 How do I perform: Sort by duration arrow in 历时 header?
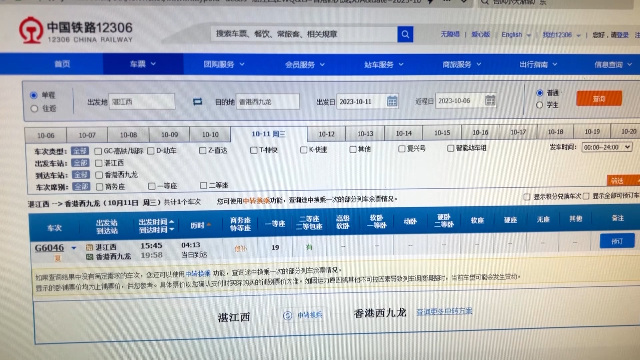209,225
